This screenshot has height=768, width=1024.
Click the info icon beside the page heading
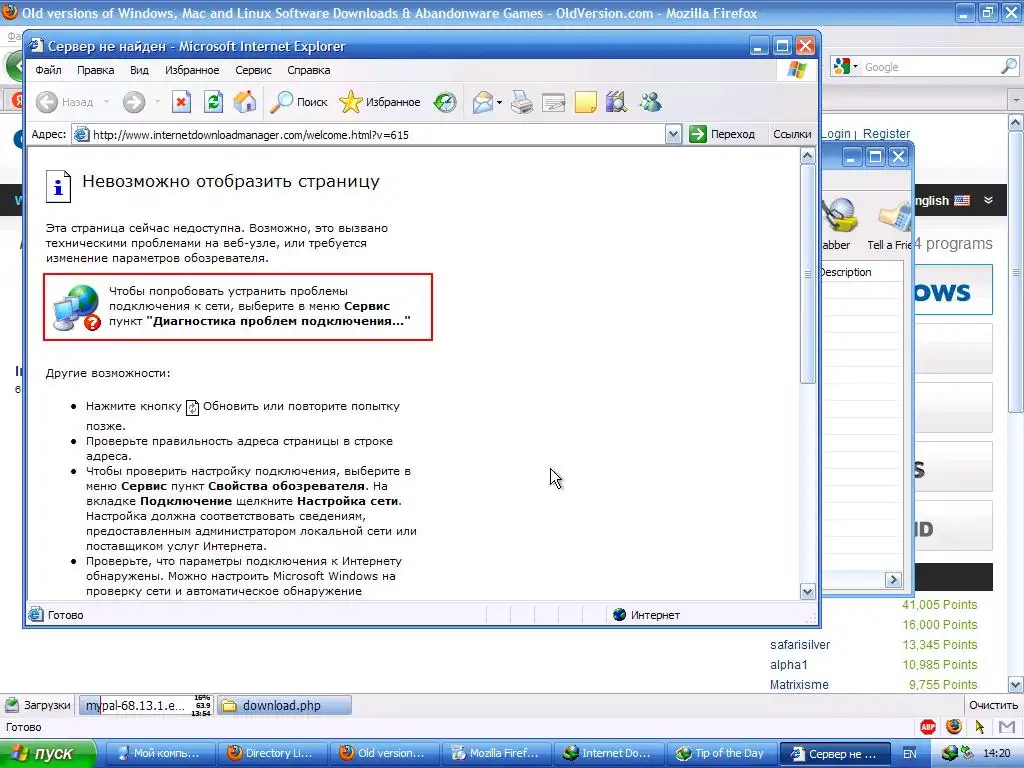pyautogui.click(x=58, y=186)
